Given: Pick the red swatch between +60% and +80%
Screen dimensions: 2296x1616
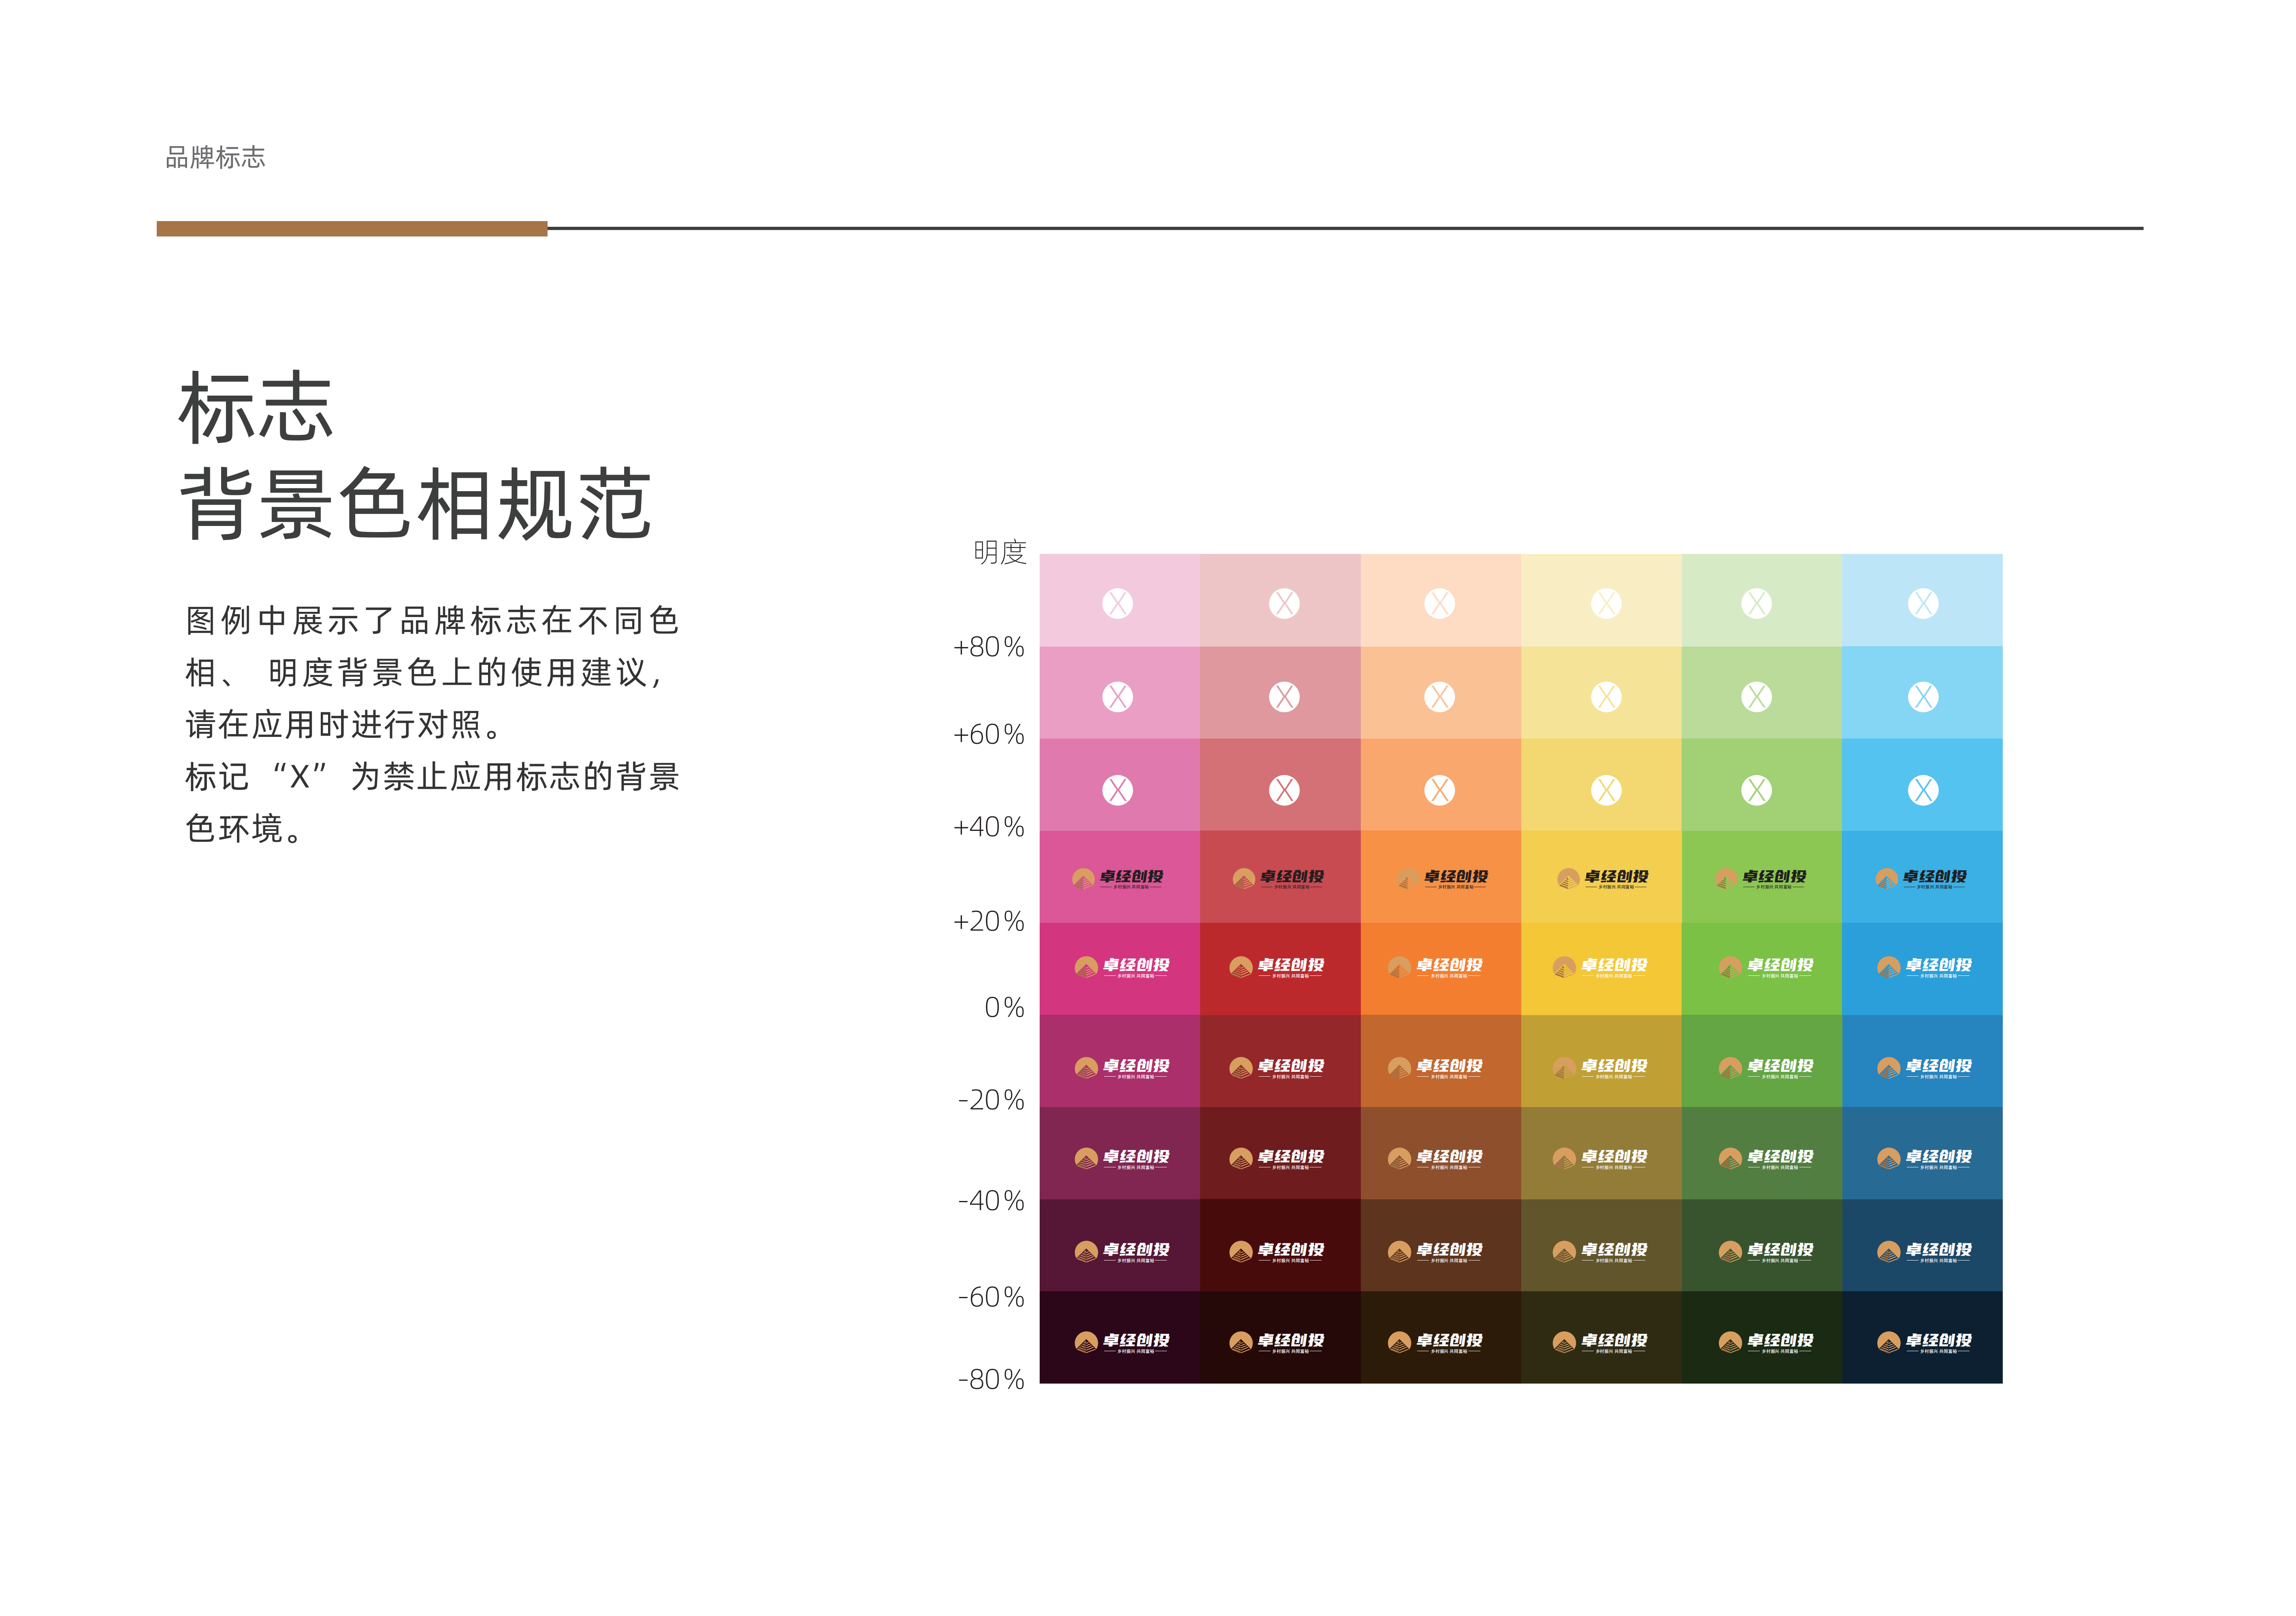Looking at the screenshot, I should 1280,692.
